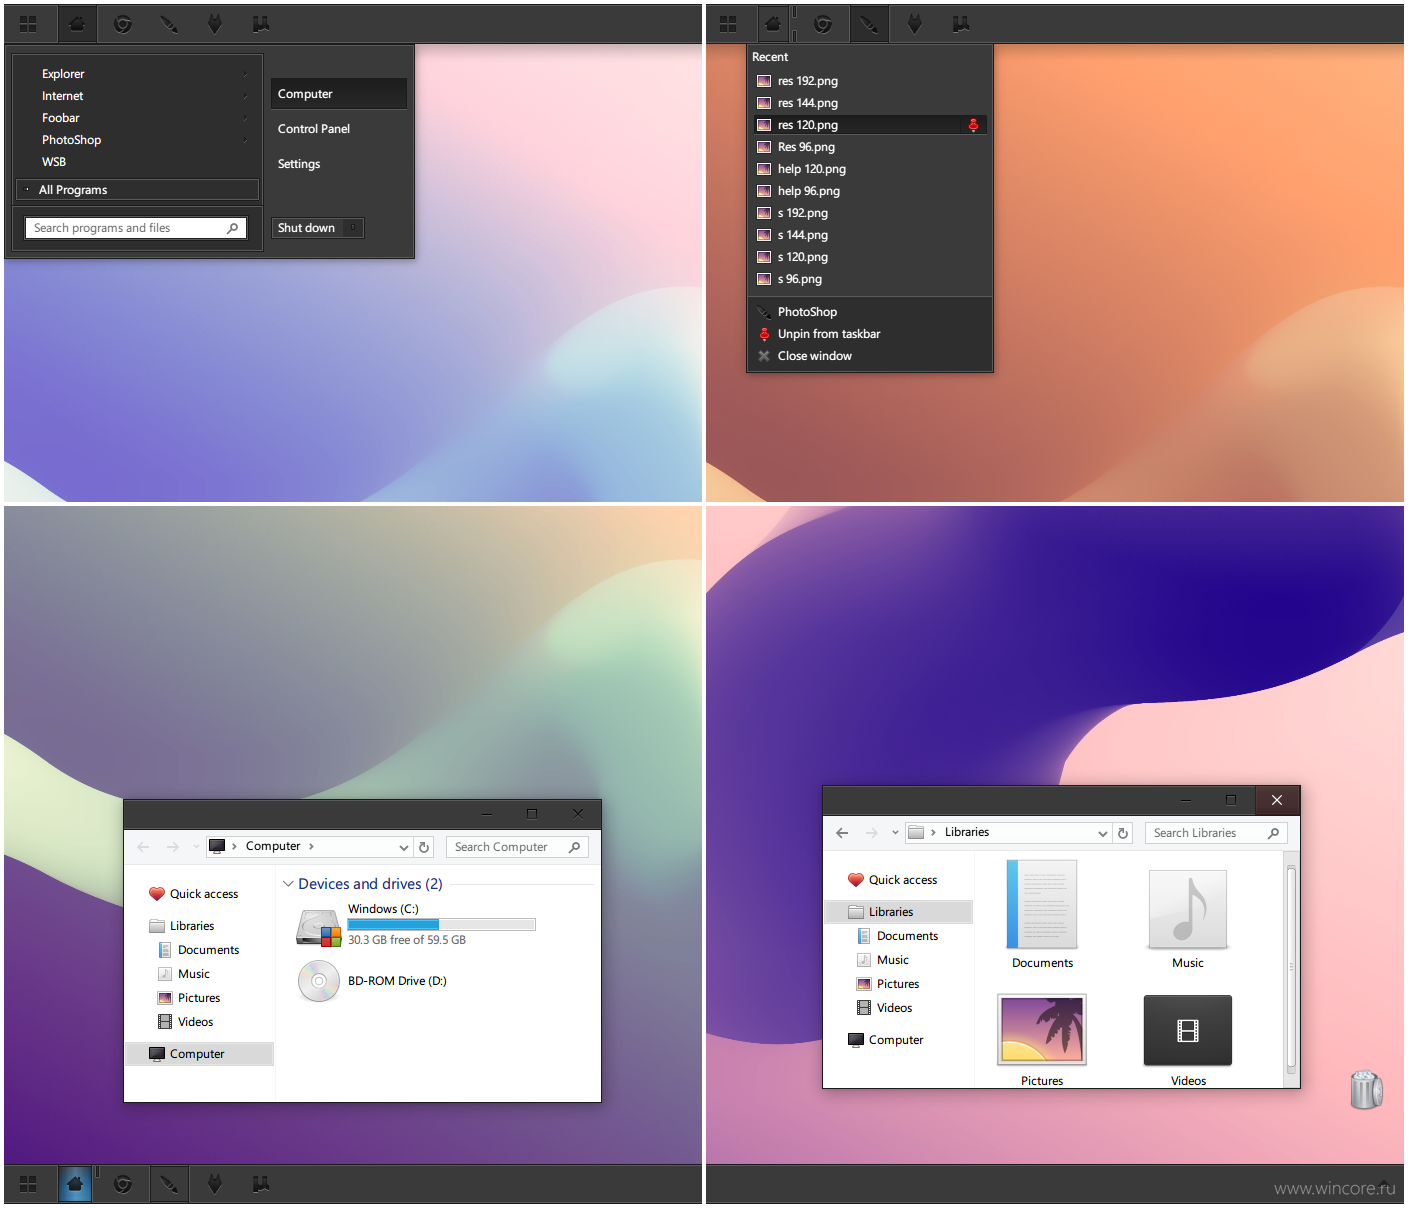Collapse the Devices and drives group
Screen dimensions: 1408x1208
(x=288, y=884)
